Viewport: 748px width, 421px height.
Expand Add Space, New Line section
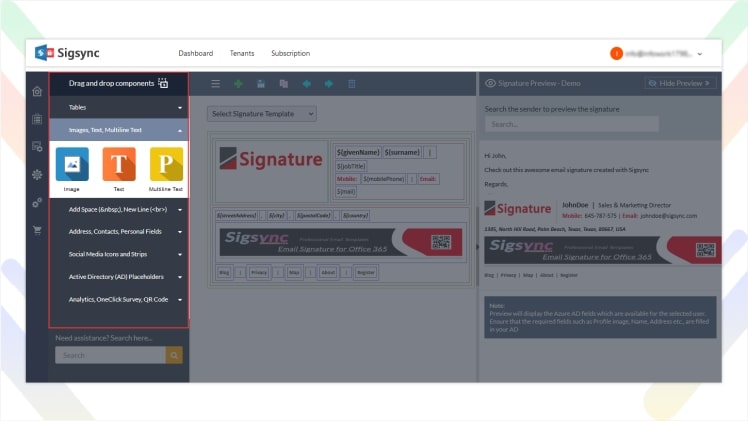[119, 209]
